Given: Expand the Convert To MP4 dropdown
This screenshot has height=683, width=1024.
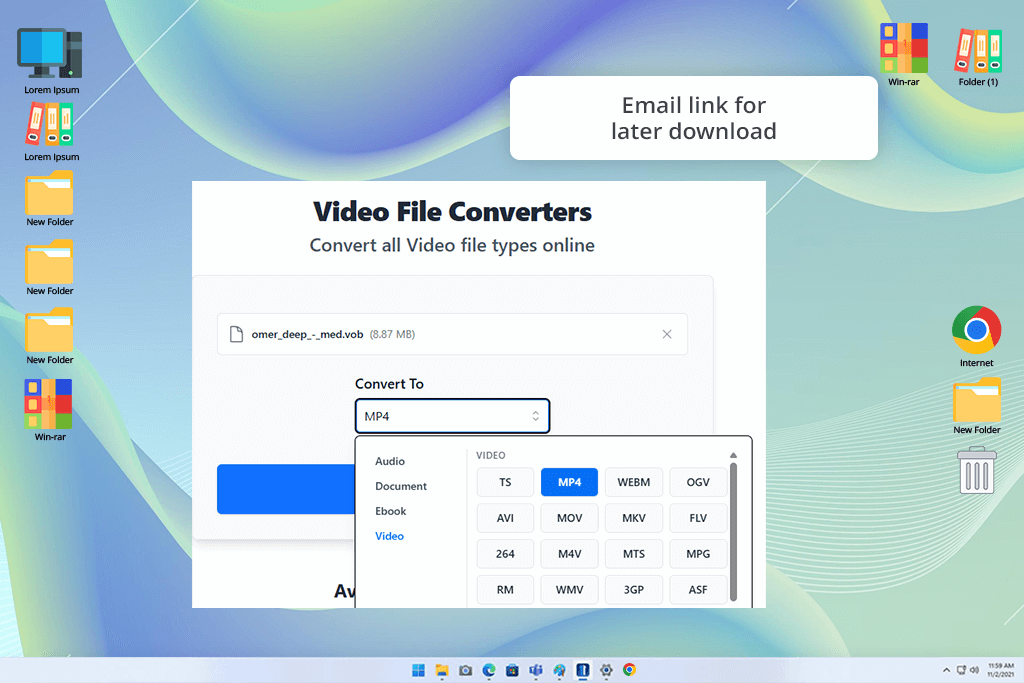Looking at the screenshot, I should pyautogui.click(x=453, y=416).
